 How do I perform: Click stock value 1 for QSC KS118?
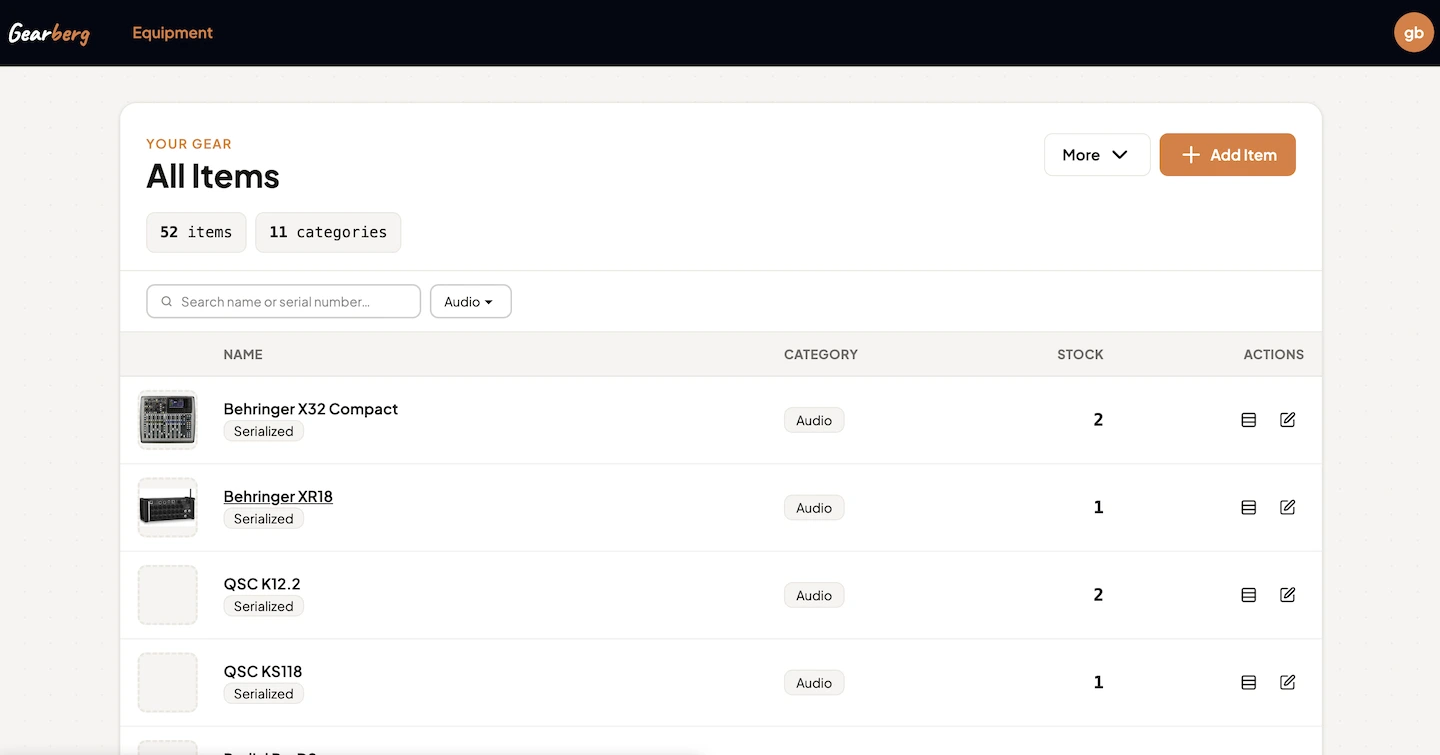click(1098, 682)
